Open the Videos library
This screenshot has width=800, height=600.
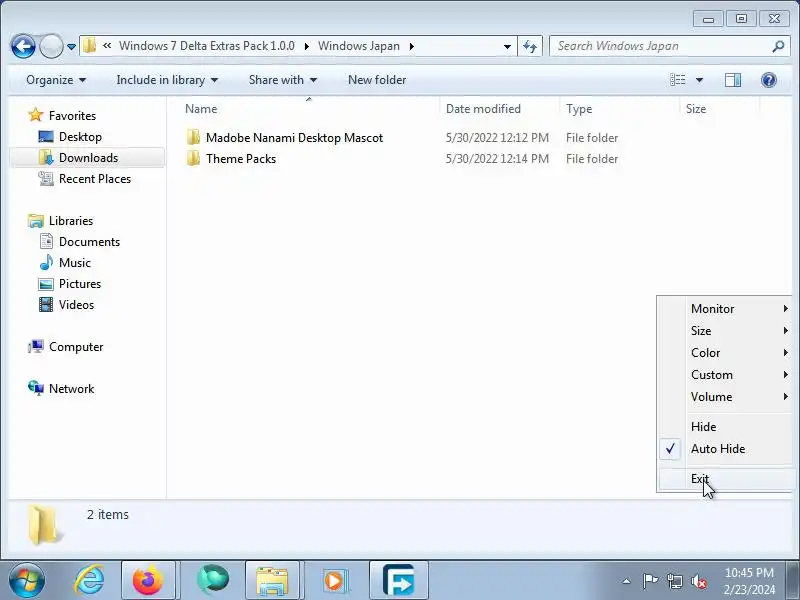pyautogui.click(x=76, y=305)
